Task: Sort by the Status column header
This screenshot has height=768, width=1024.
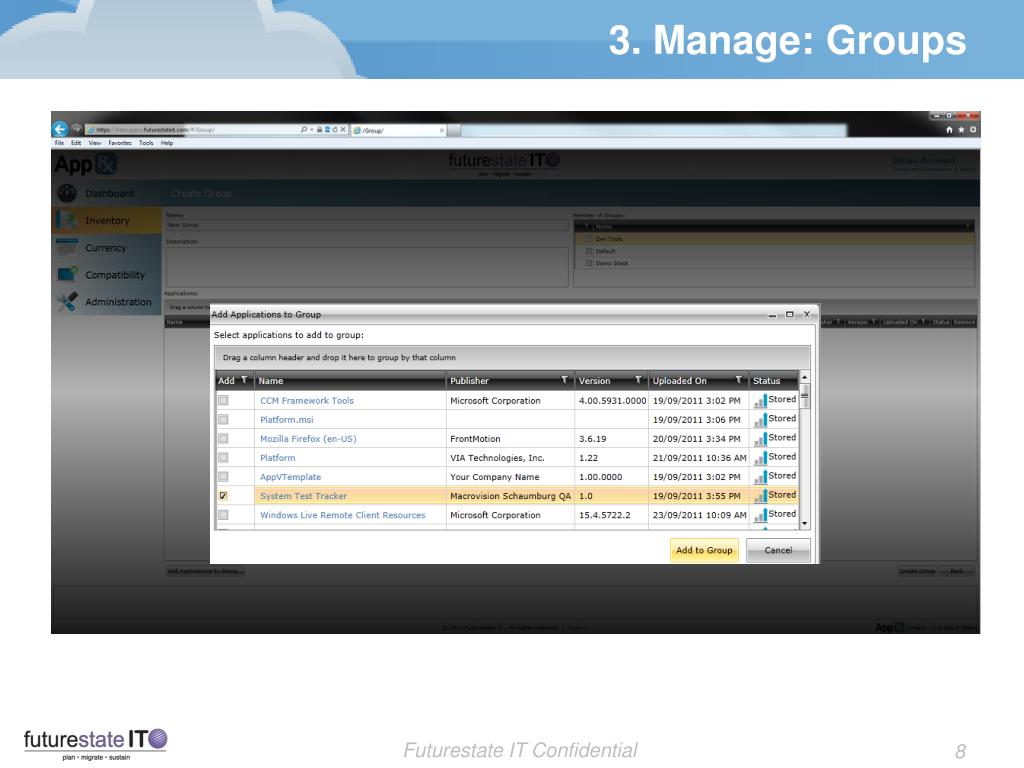Action: [773, 380]
